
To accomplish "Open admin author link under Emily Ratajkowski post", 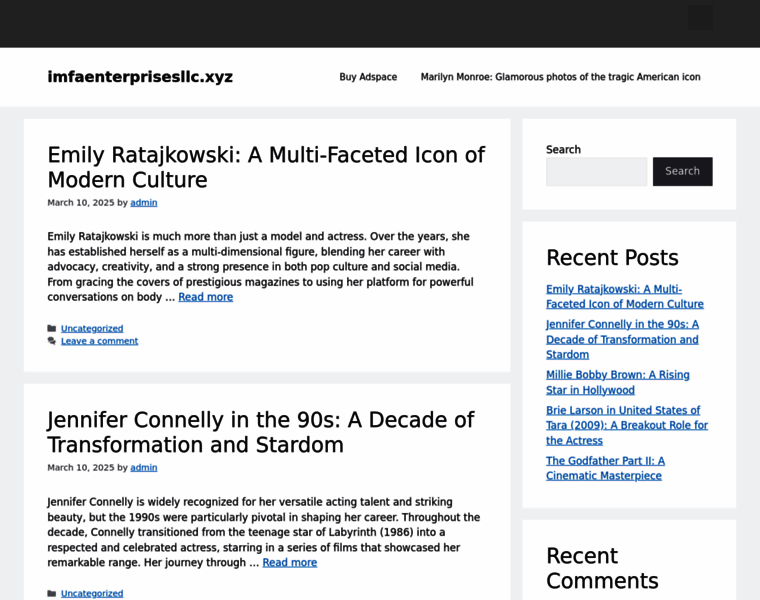I will tap(143, 203).
